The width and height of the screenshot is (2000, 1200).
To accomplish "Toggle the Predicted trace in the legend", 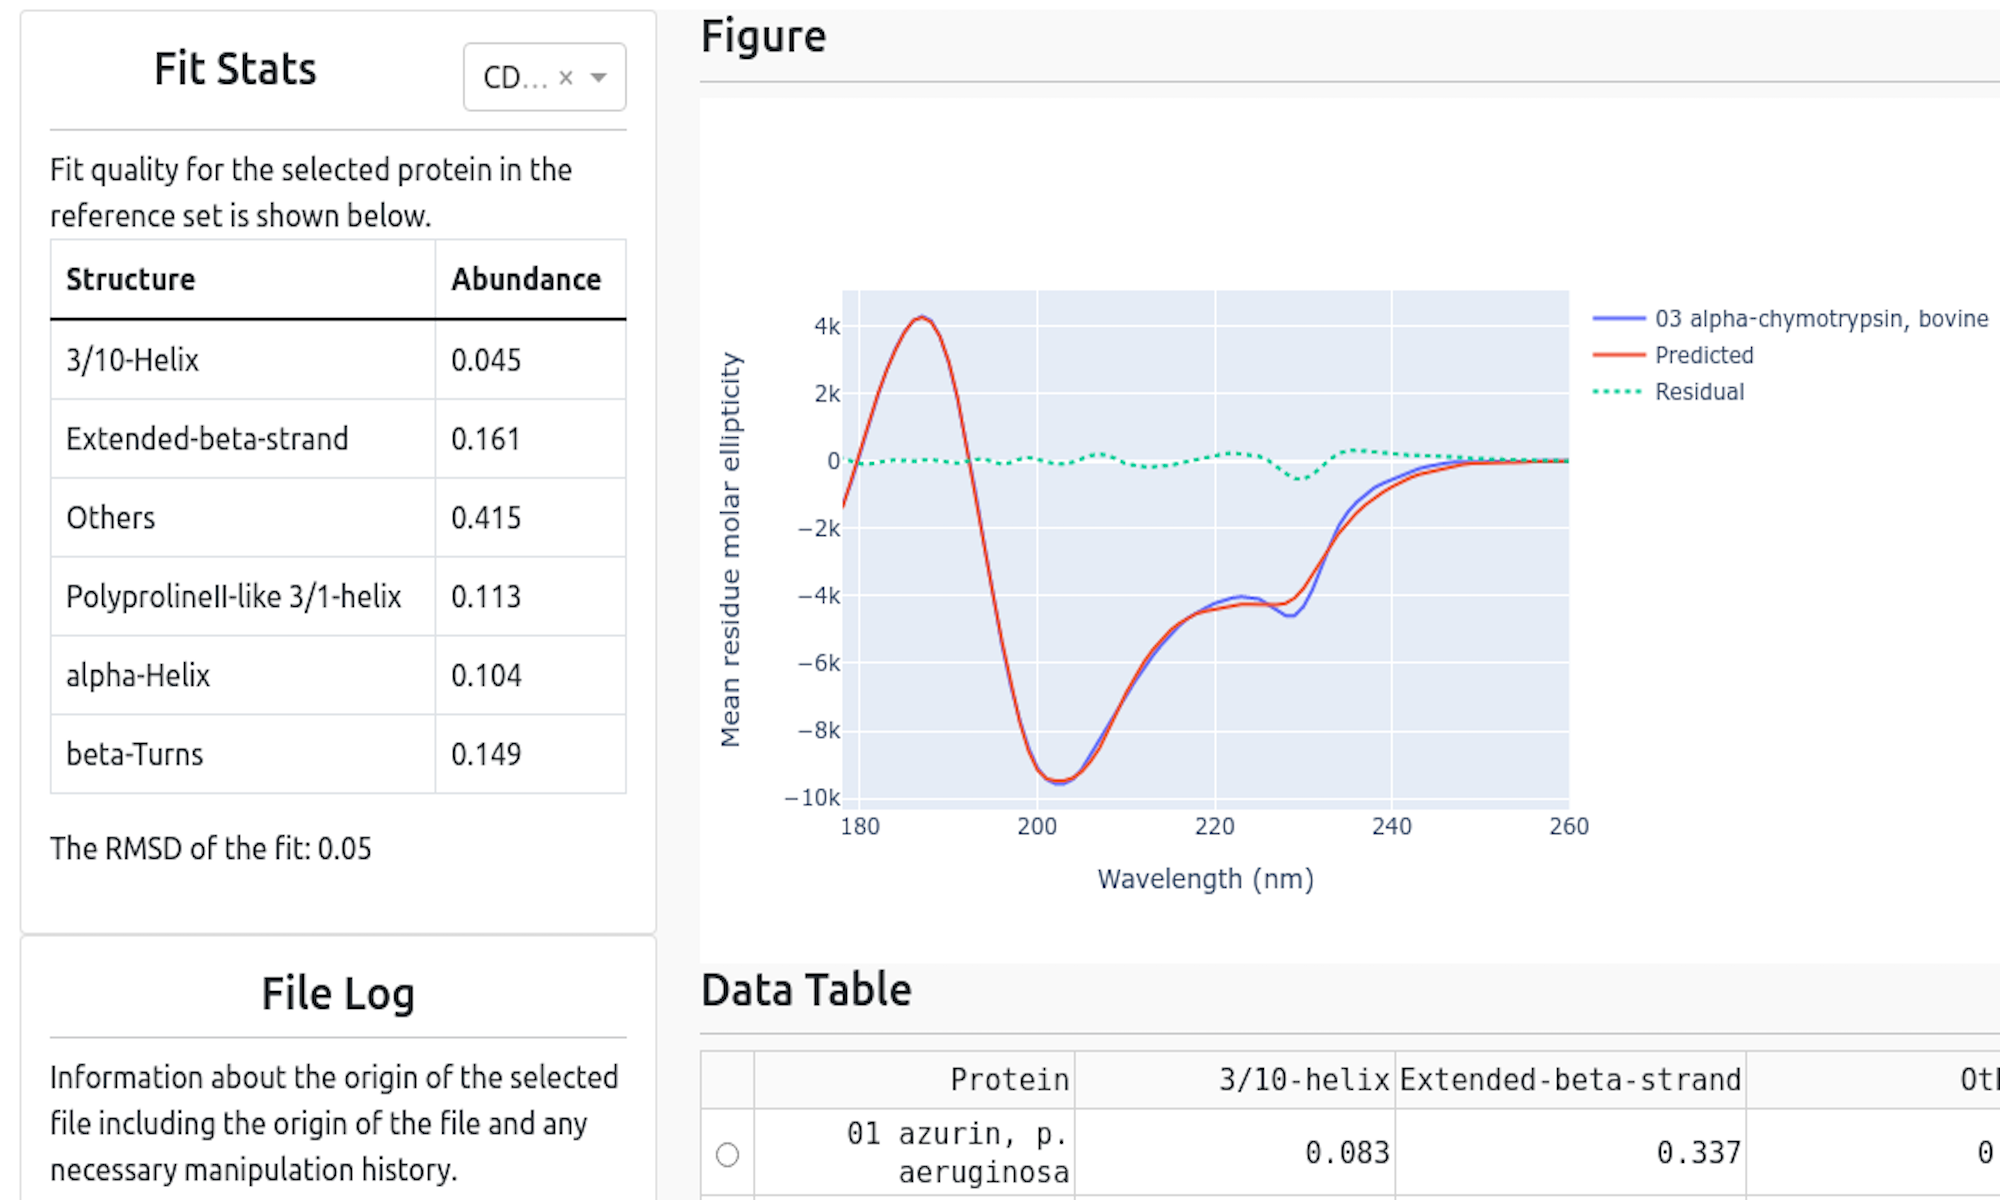I will pos(1703,355).
